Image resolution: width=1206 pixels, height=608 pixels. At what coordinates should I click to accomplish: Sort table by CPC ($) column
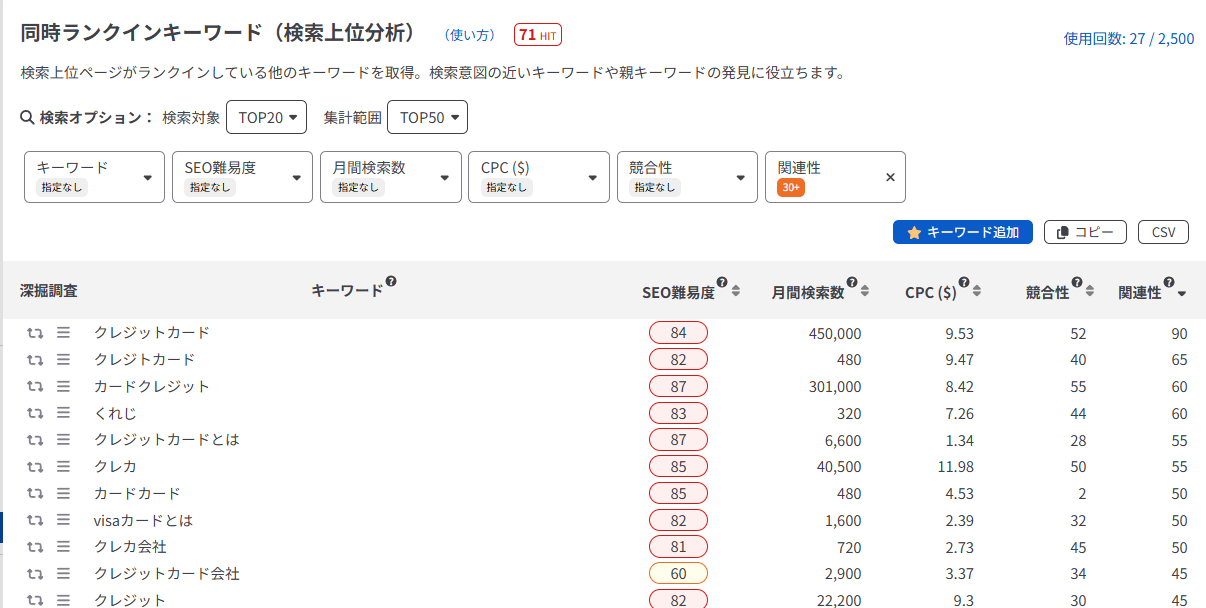point(977,292)
